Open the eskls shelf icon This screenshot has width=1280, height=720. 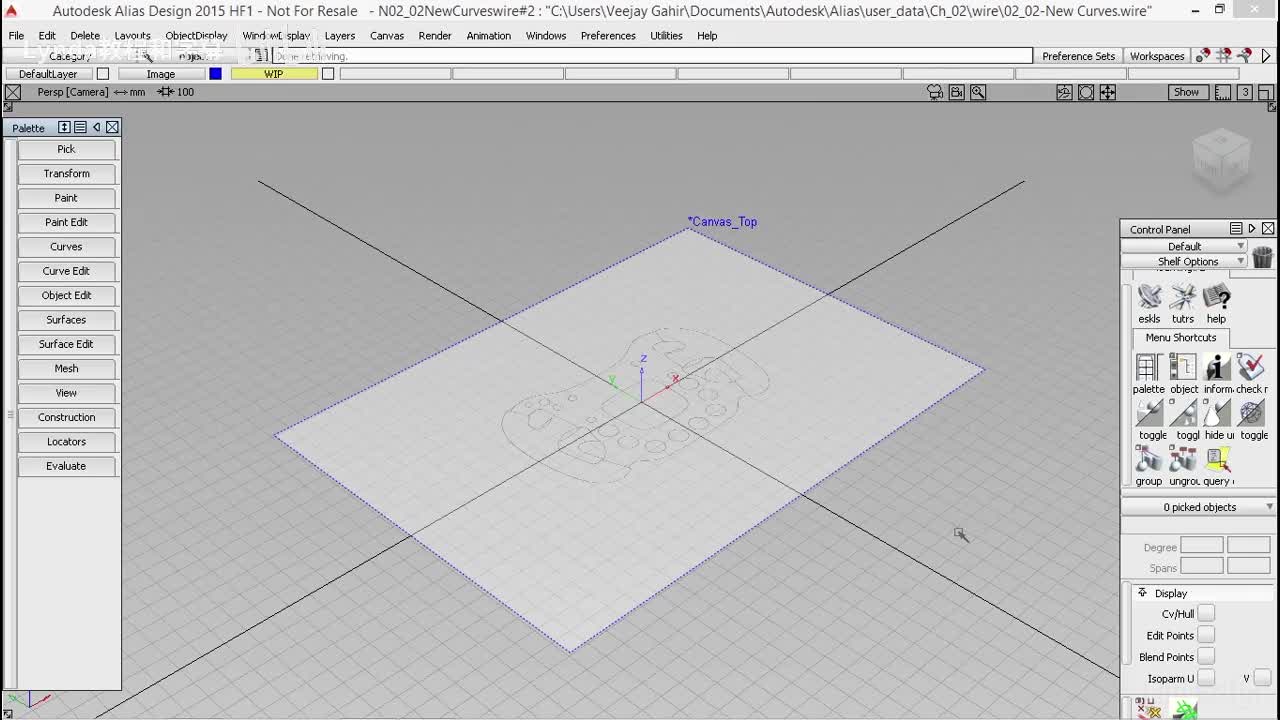(x=1150, y=297)
